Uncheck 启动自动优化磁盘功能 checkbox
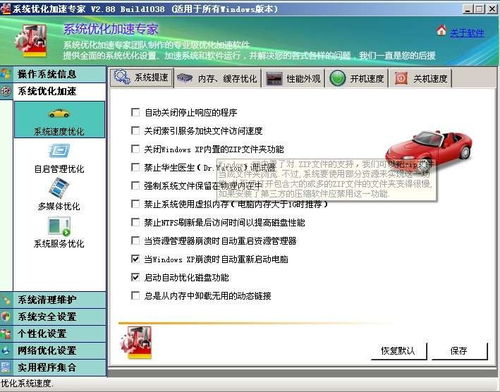The width and height of the screenshot is (500, 392). pos(135,277)
